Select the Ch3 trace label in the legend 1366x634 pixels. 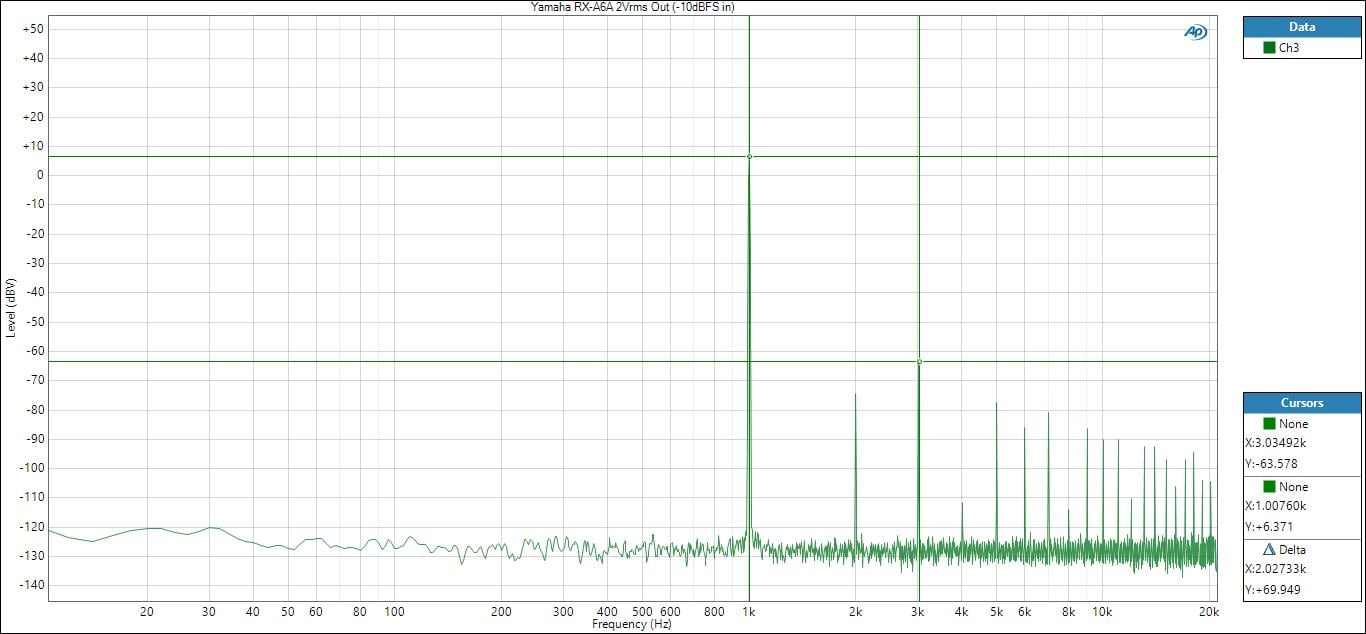(x=1289, y=48)
